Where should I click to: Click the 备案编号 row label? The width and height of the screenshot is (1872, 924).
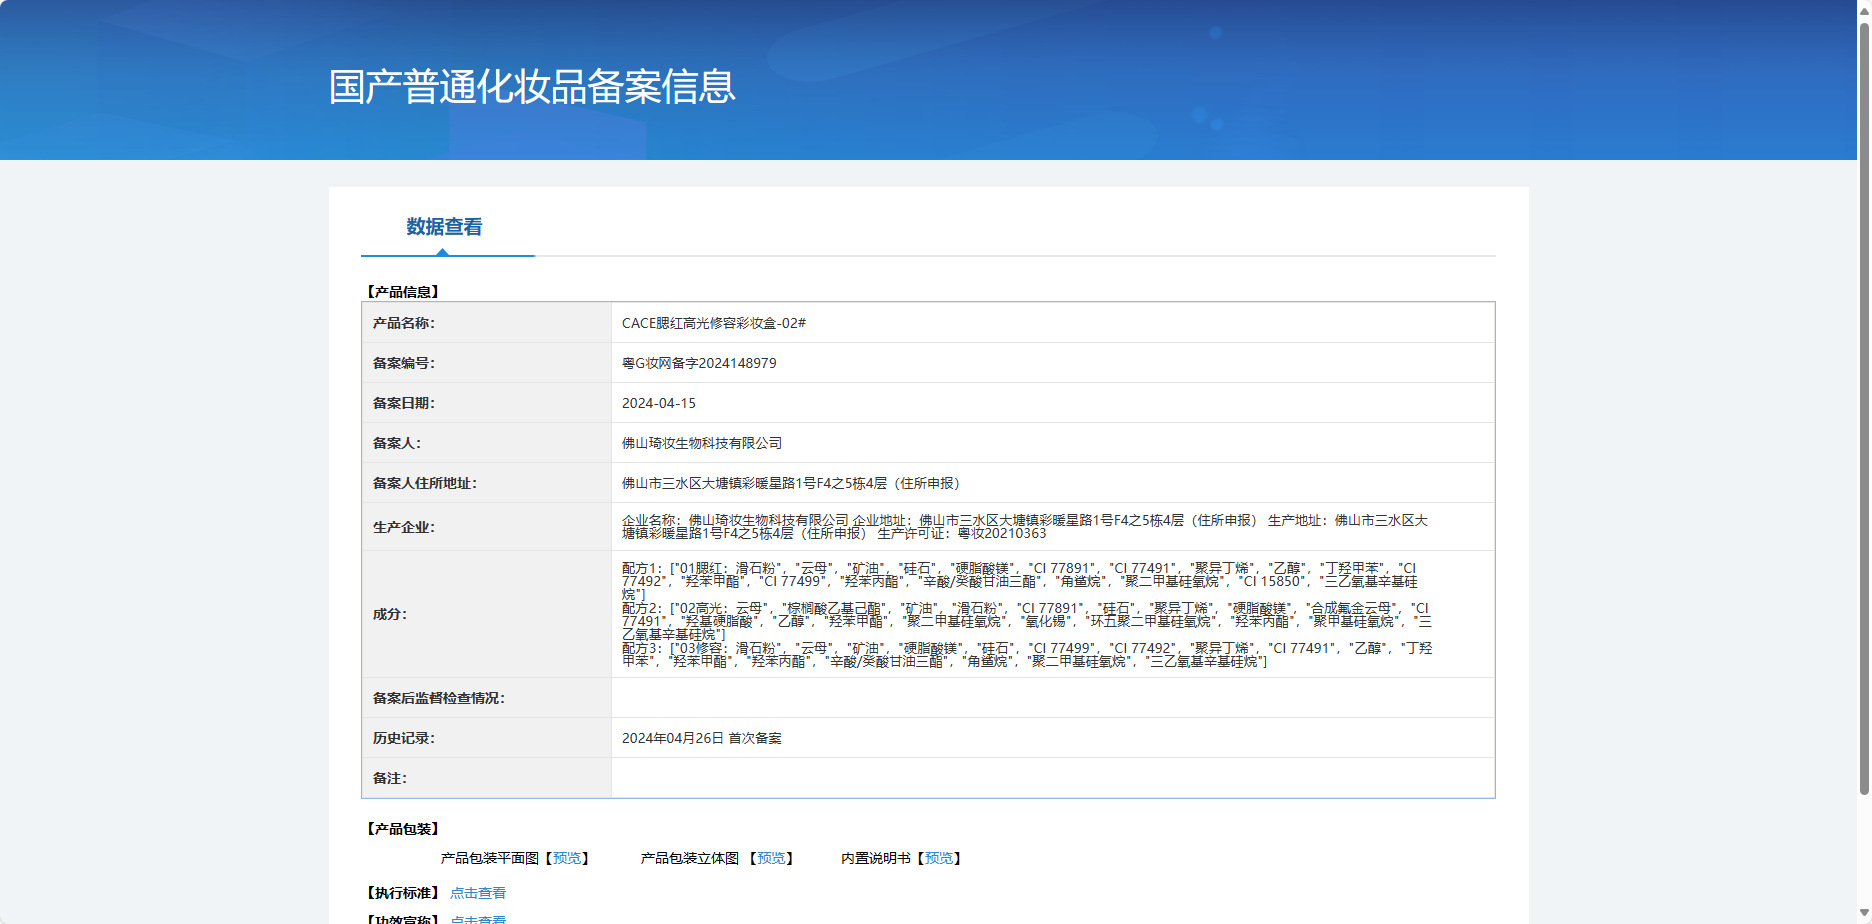pyautogui.click(x=404, y=363)
